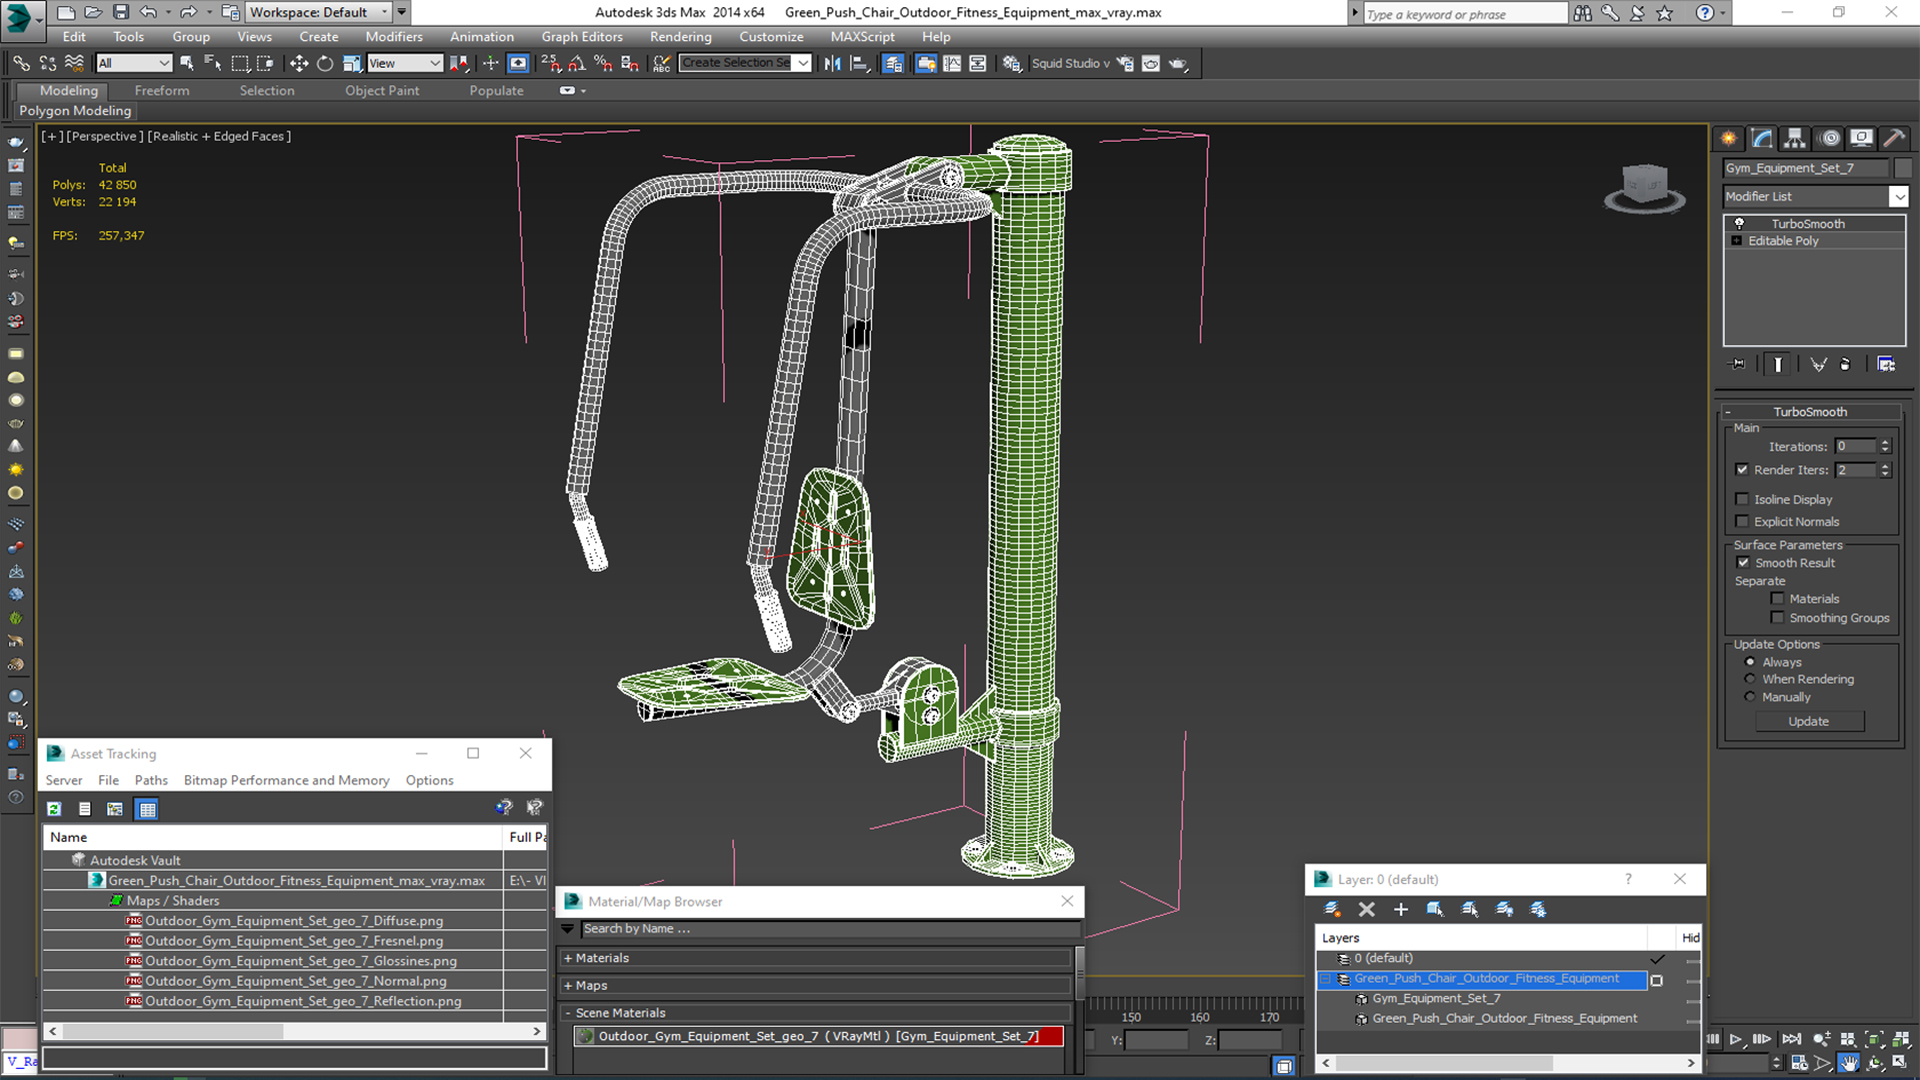Image resolution: width=1920 pixels, height=1080 pixels.
Task: Select the Move transform tool
Action: [298, 63]
